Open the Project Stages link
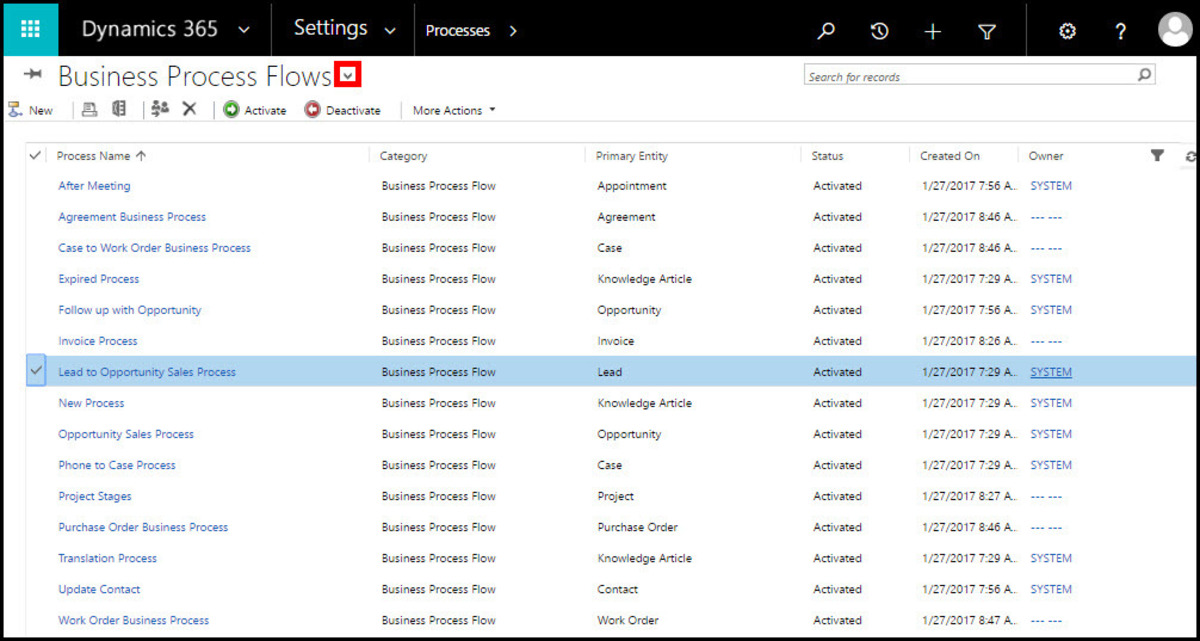 point(95,496)
